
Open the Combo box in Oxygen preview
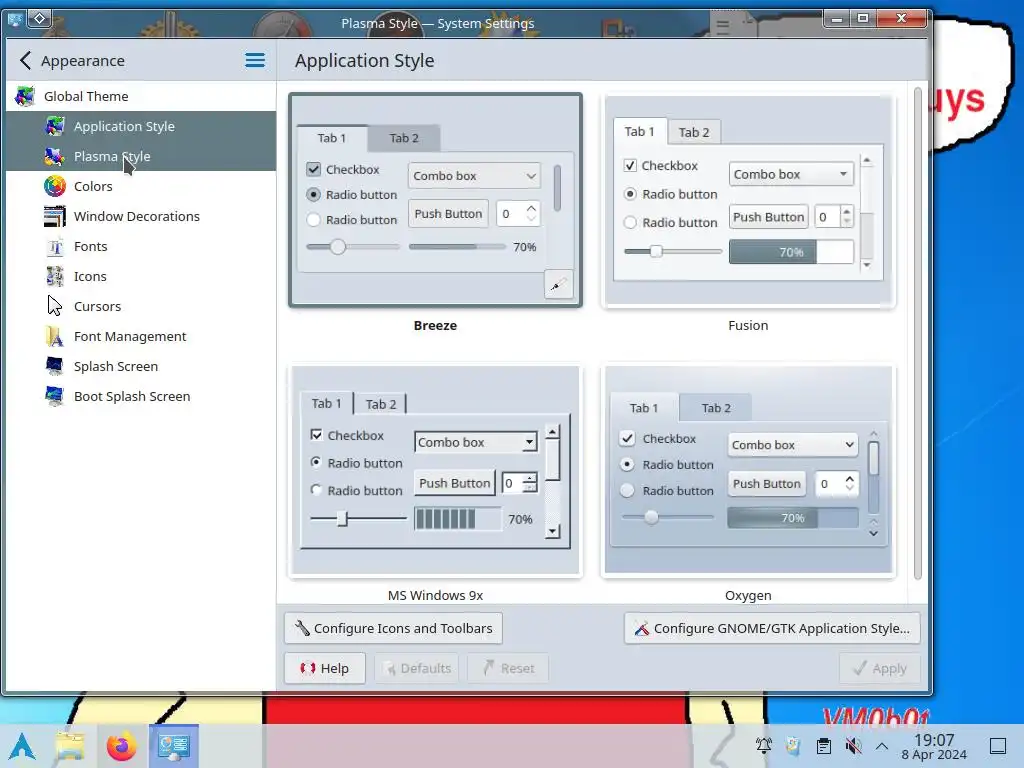point(793,445)
